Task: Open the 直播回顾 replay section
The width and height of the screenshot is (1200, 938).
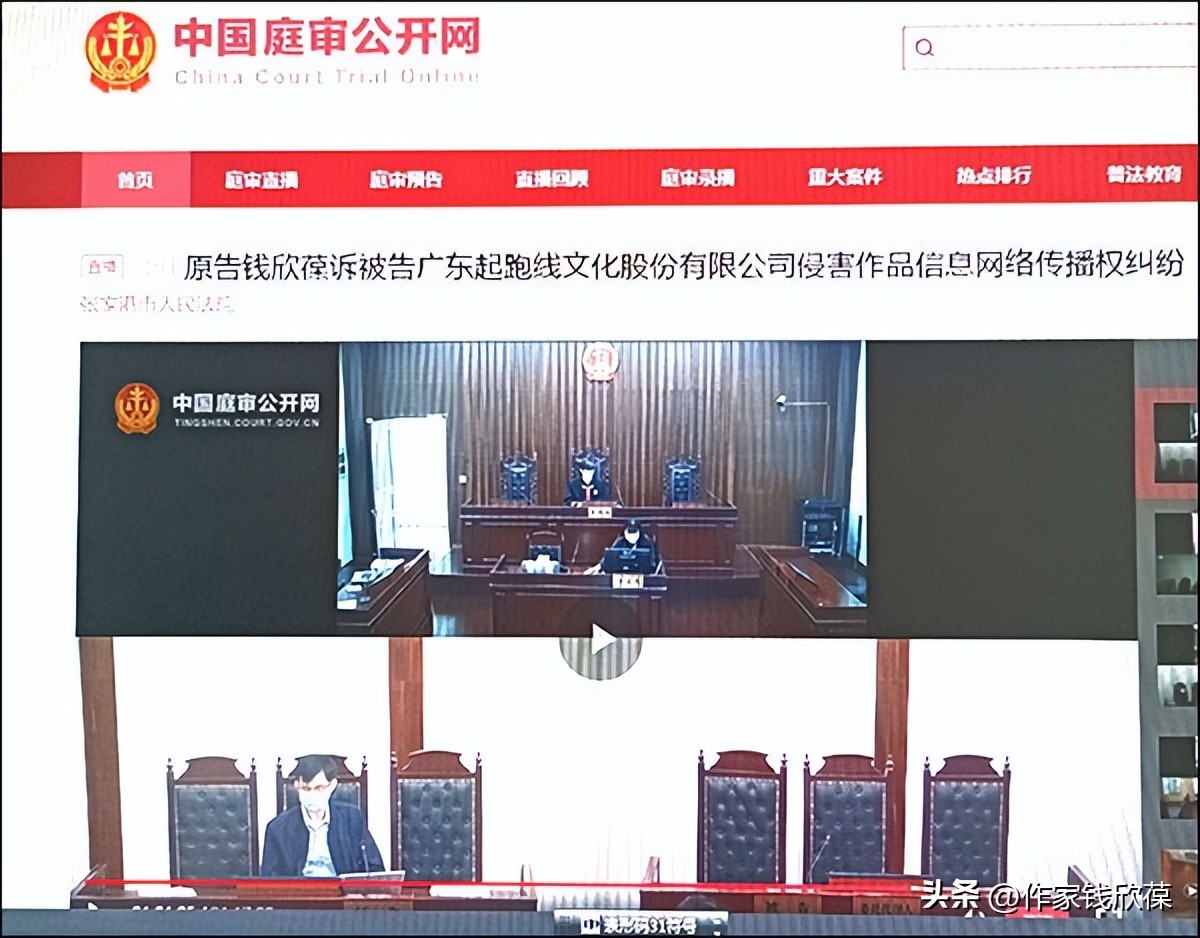Action: (x=550, y=176)
